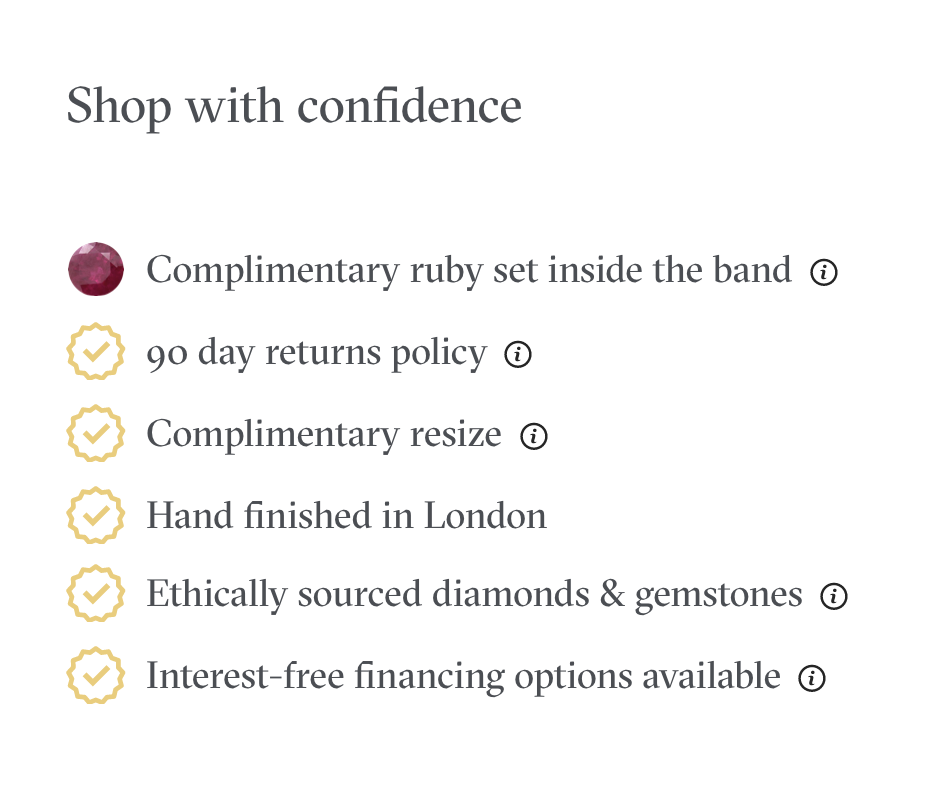Click 'Complimentary resize' label

pos(324,435)
